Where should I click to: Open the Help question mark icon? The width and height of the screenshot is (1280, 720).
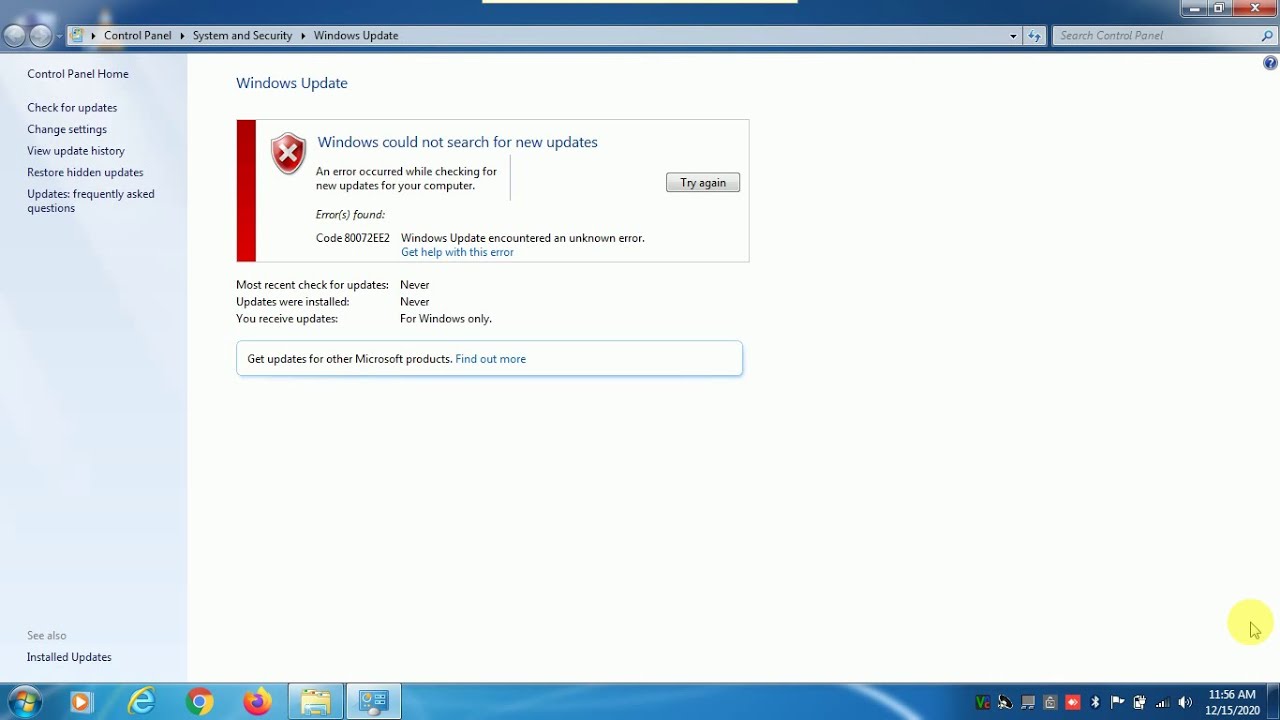(x=1270, y=63)
